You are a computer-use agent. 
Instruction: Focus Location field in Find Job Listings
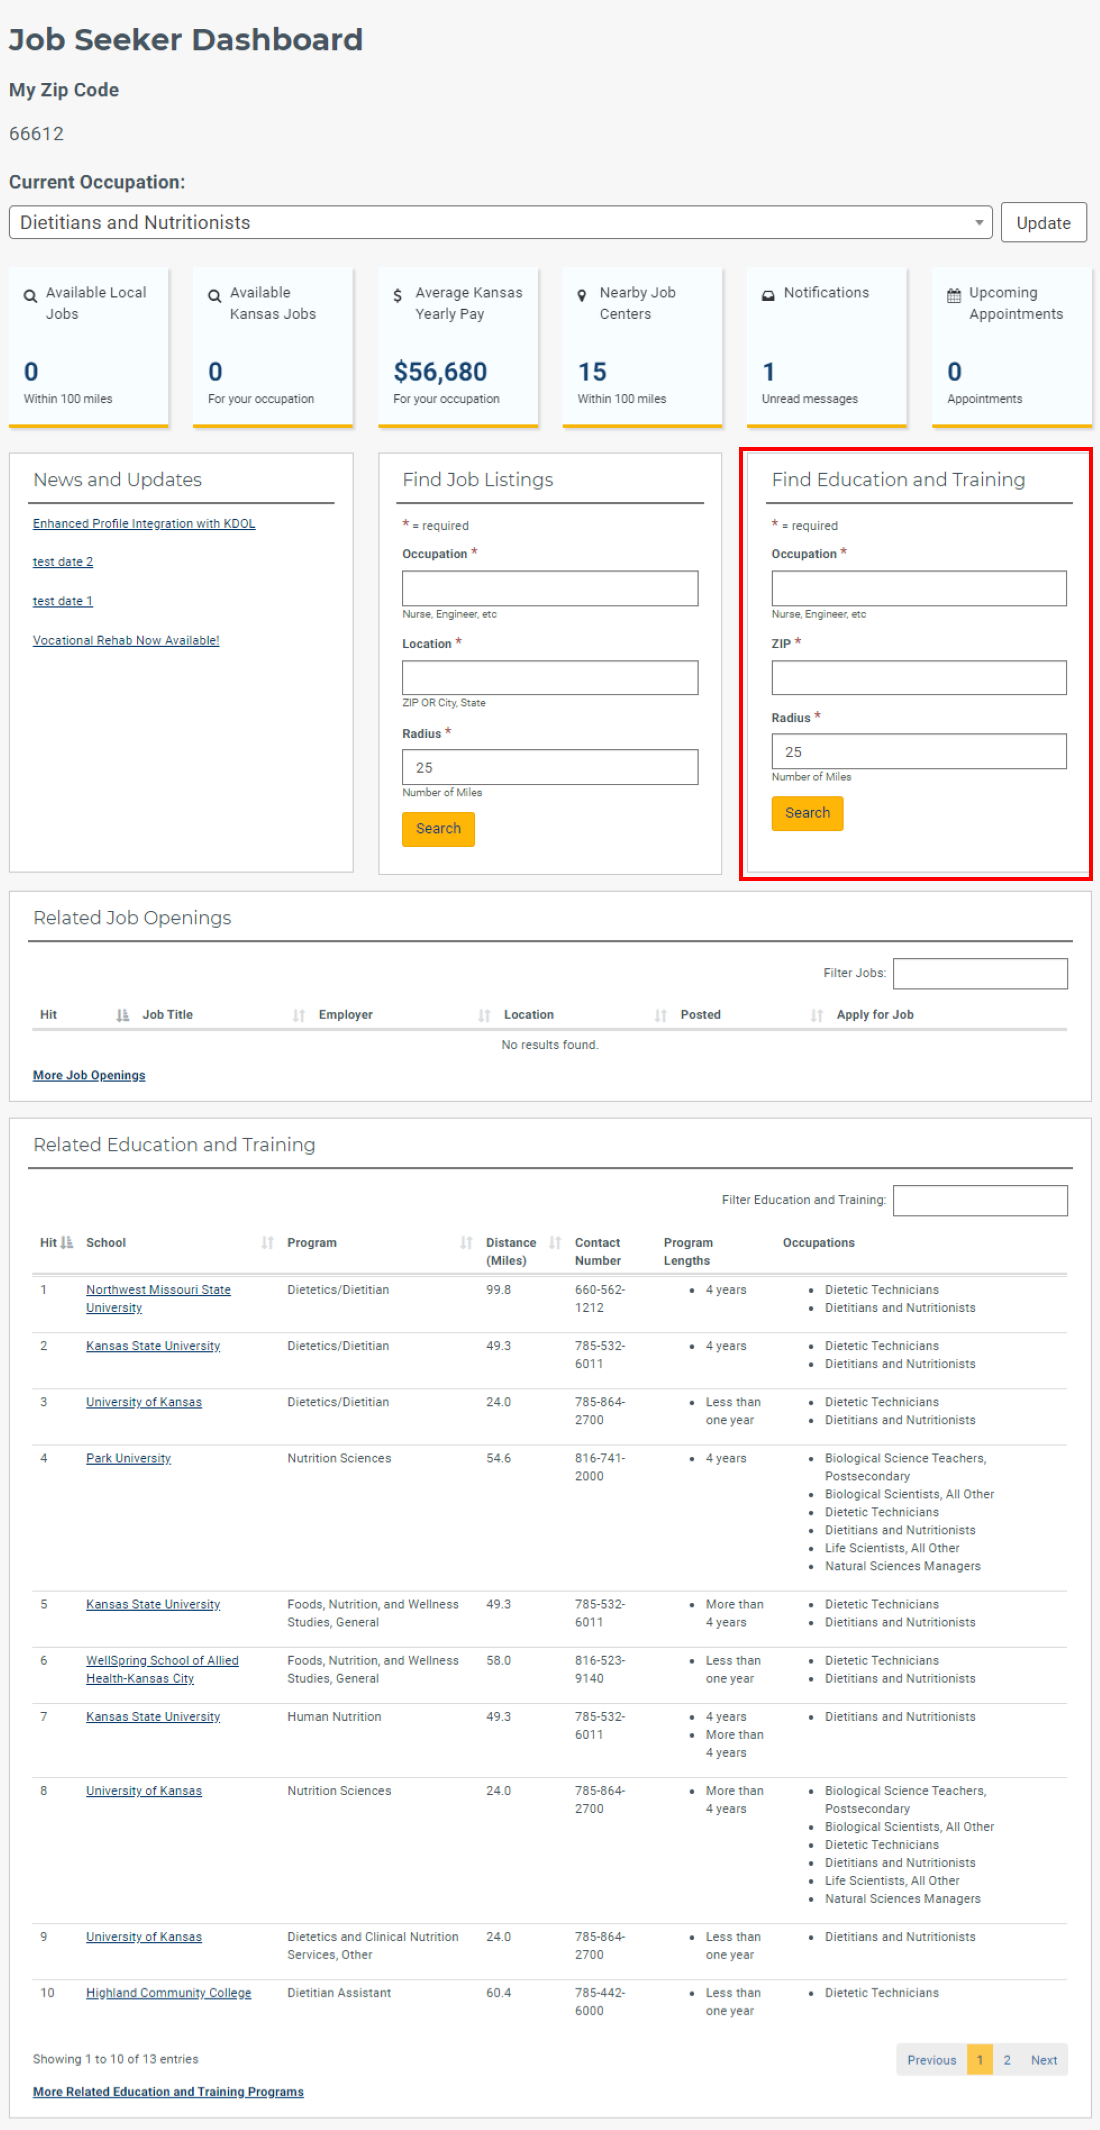tap(550, 678)
